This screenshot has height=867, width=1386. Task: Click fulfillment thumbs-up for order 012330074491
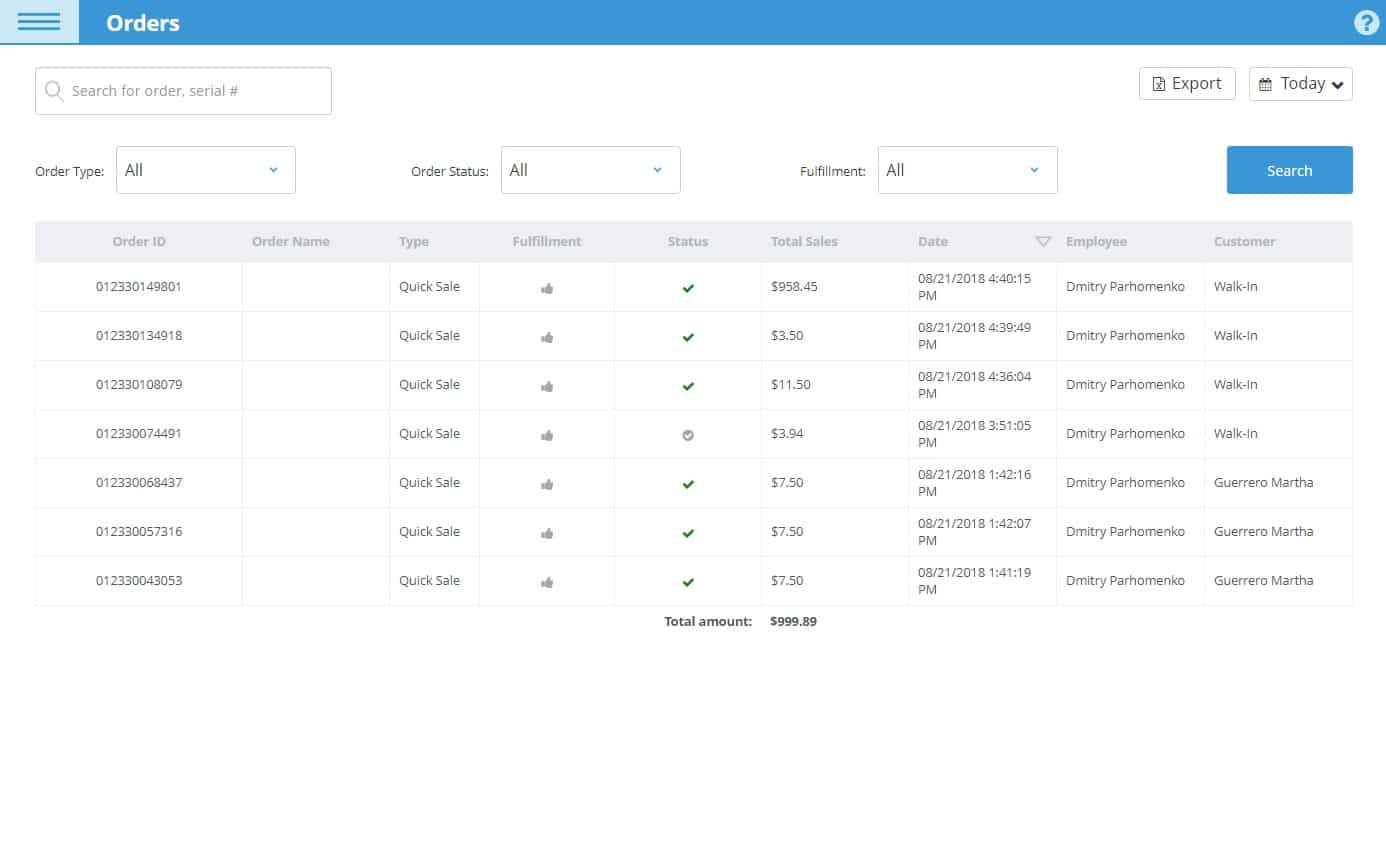(547, 435)
